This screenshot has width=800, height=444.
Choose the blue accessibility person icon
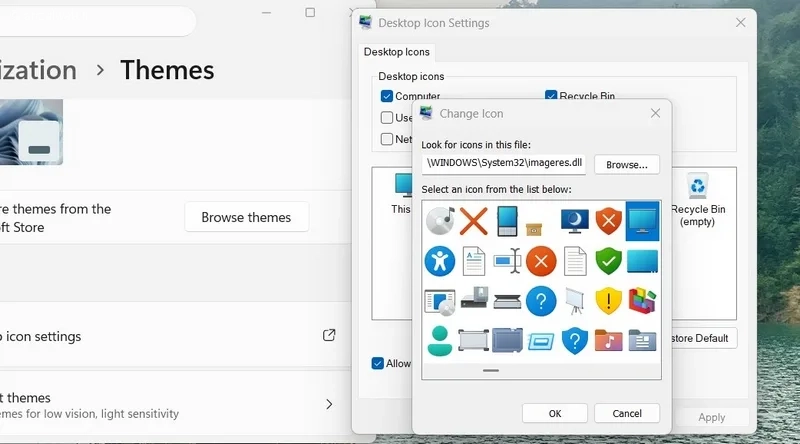tap(440, 261)
